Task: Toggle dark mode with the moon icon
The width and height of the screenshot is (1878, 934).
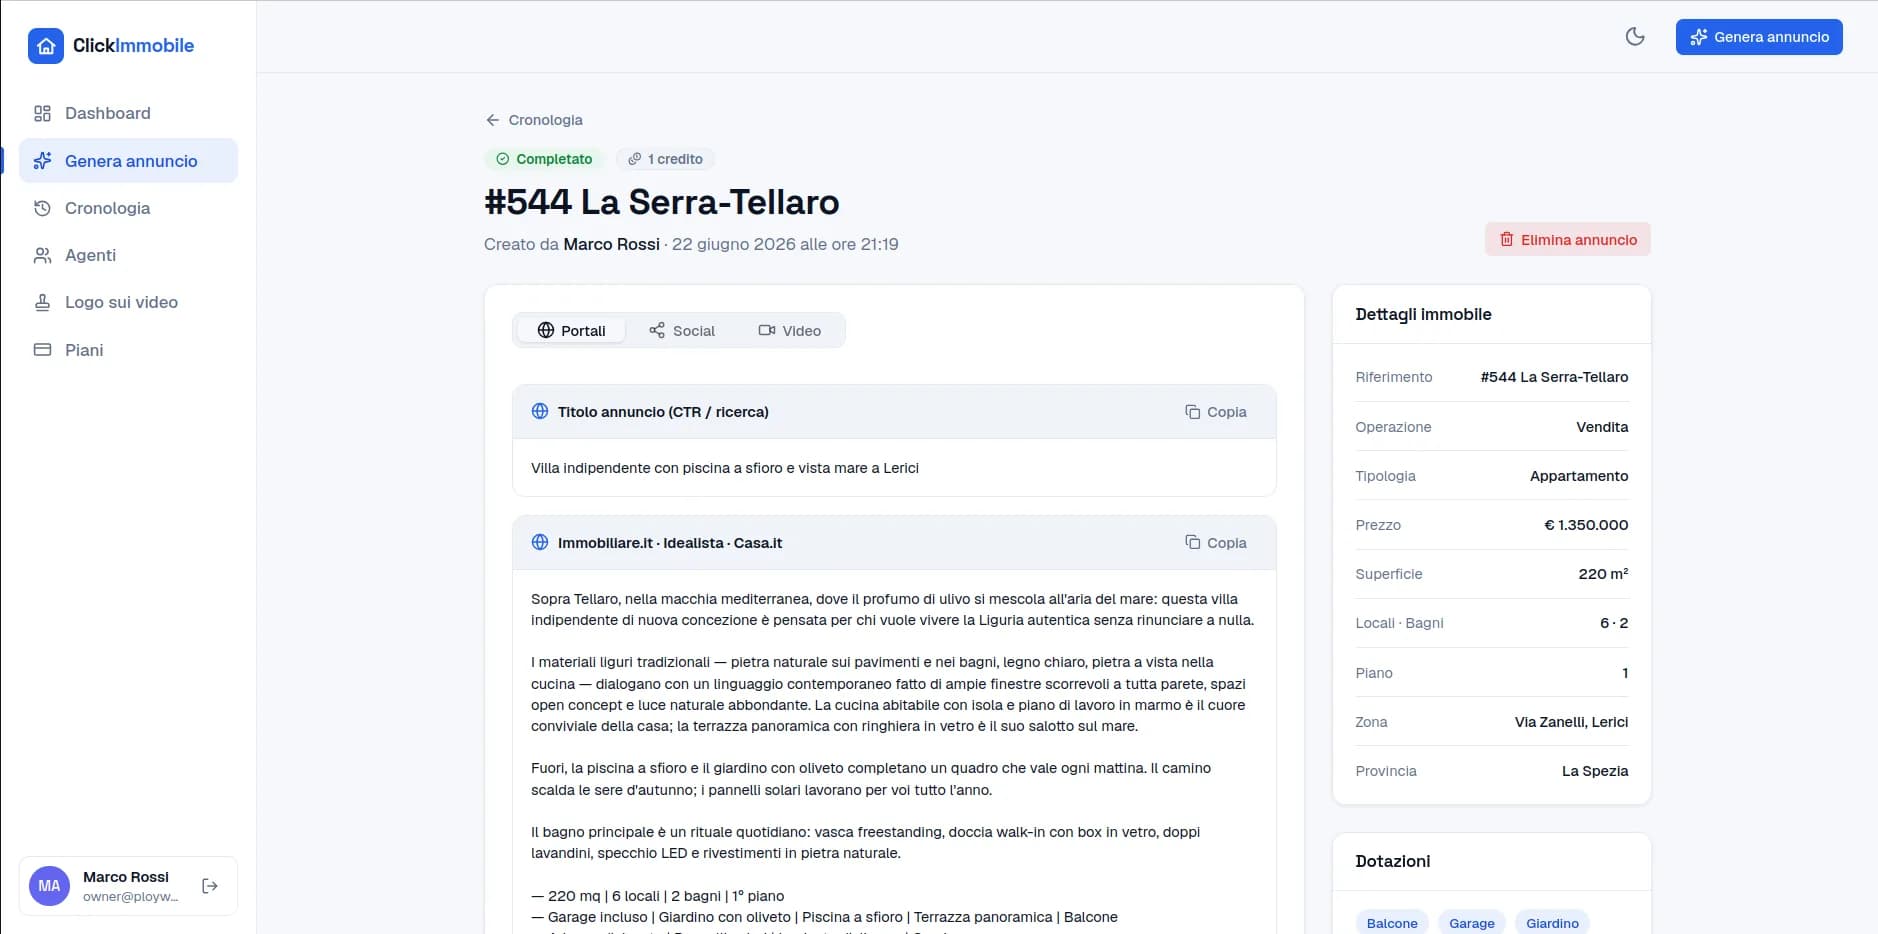Action: (1635, 37)
